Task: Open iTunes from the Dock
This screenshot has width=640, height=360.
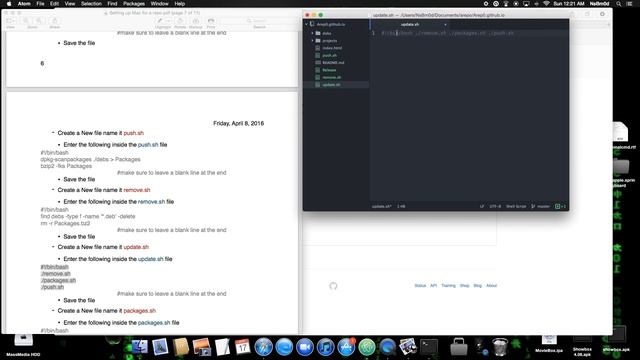Action: [325, 347]
